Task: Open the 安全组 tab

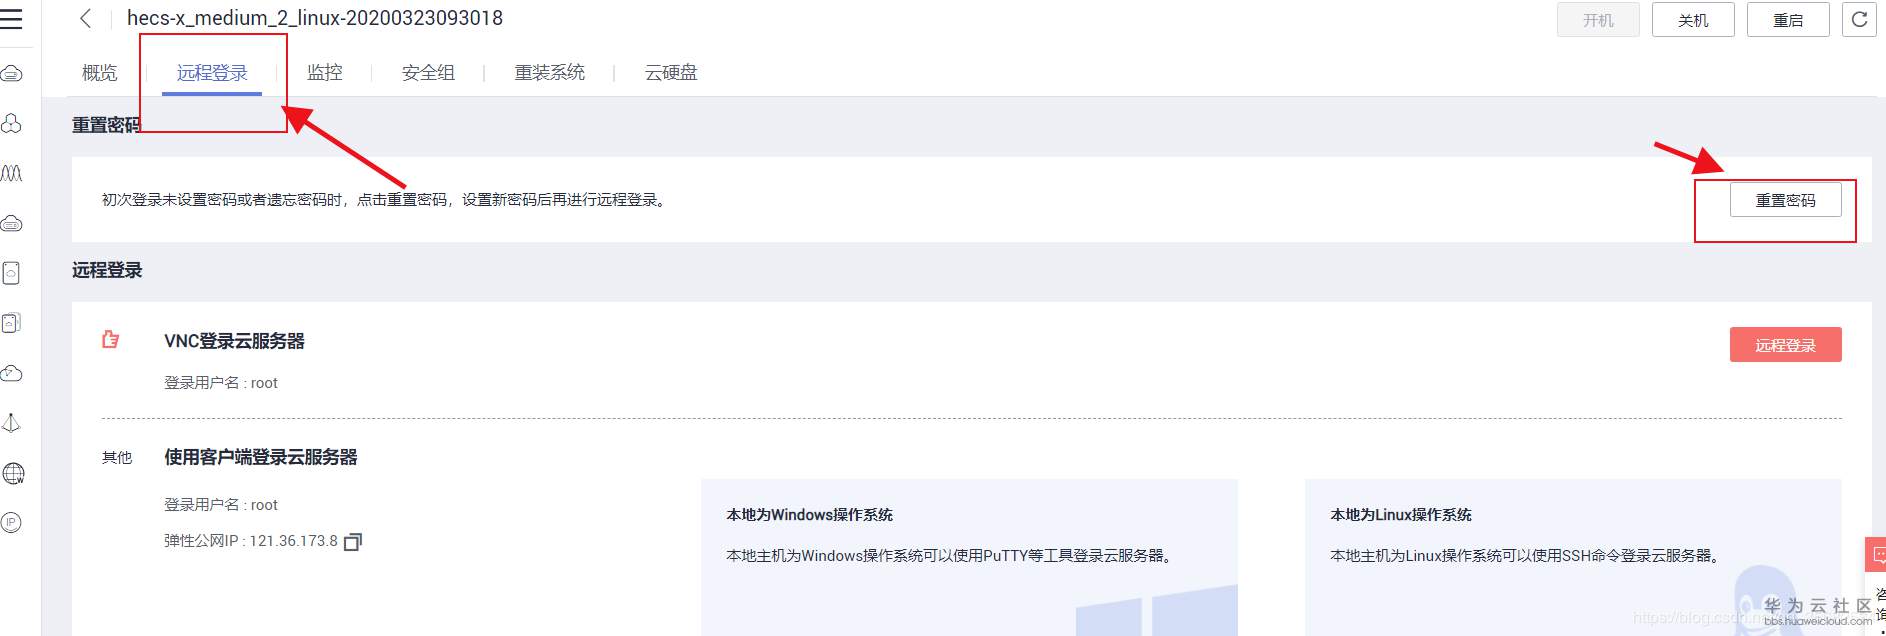Action: pos(428,72)
